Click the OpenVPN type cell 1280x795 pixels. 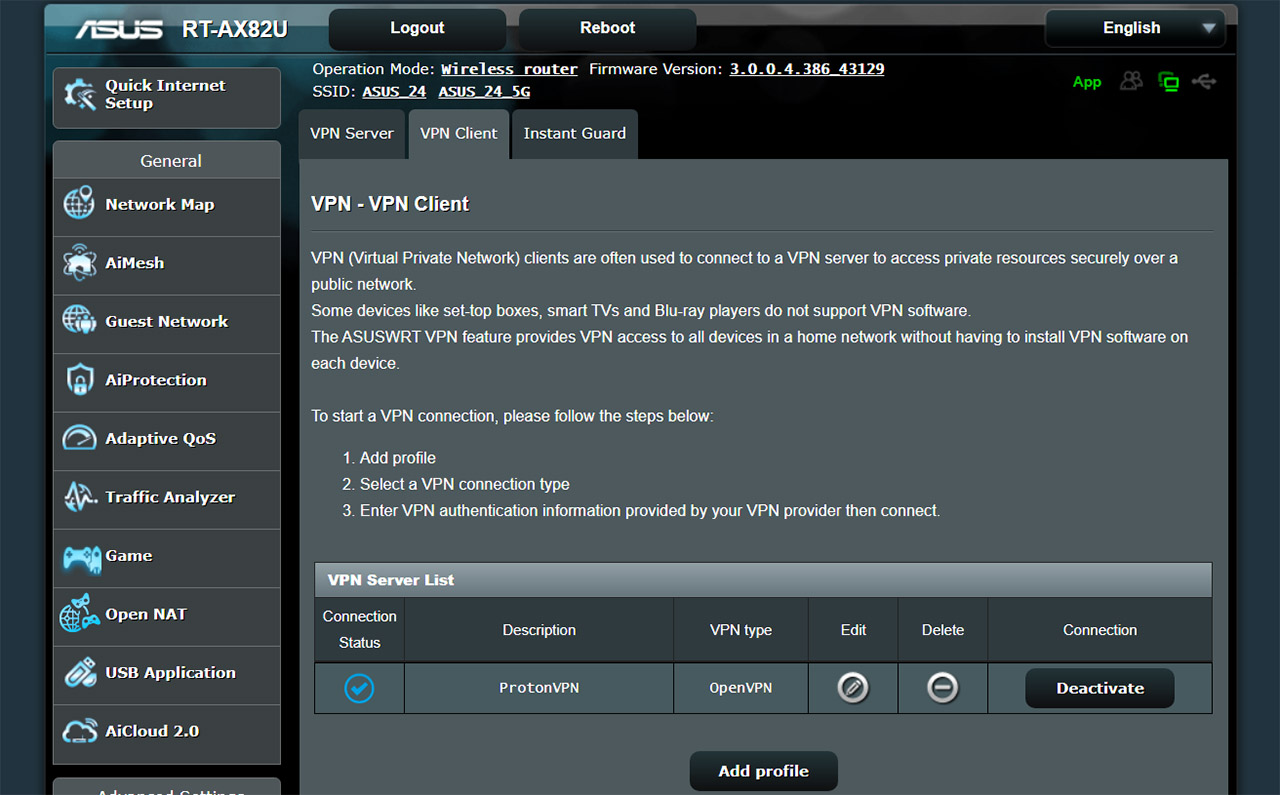741,688
